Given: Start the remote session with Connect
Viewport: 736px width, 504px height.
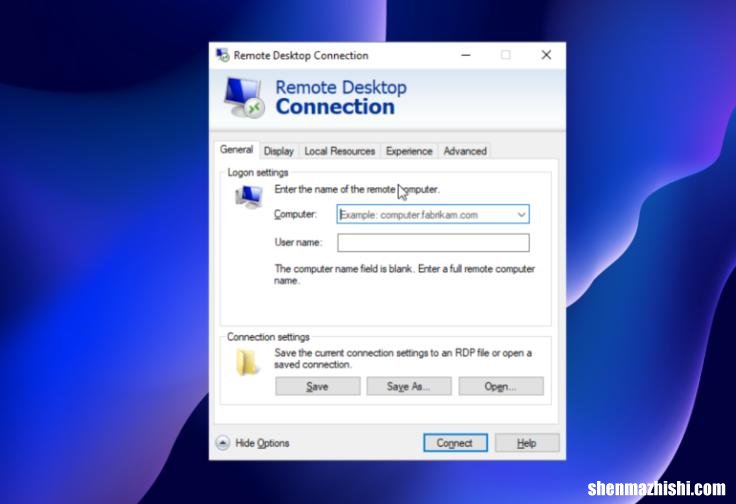Looking at the screenshot, I should click(455, 443).
